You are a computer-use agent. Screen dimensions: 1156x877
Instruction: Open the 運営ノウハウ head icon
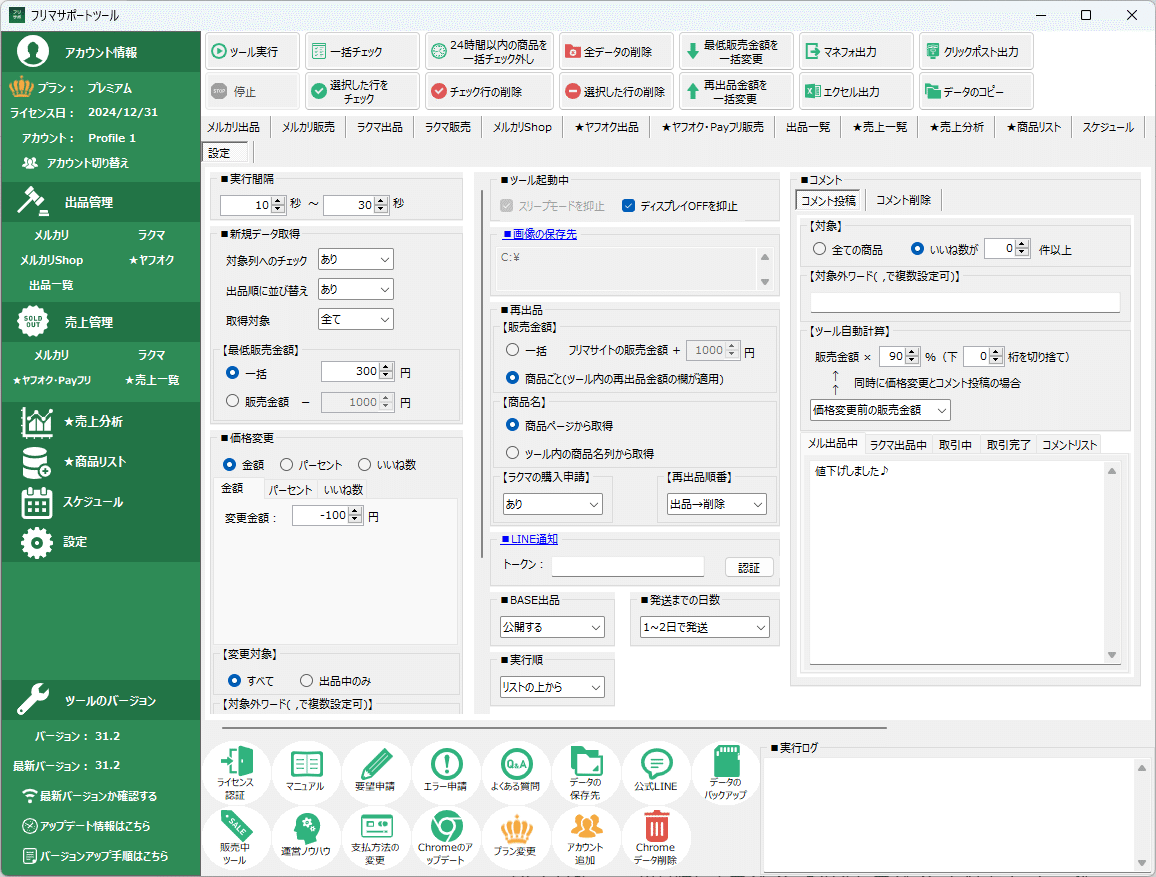pyautogui.click(x=306, y=837)
